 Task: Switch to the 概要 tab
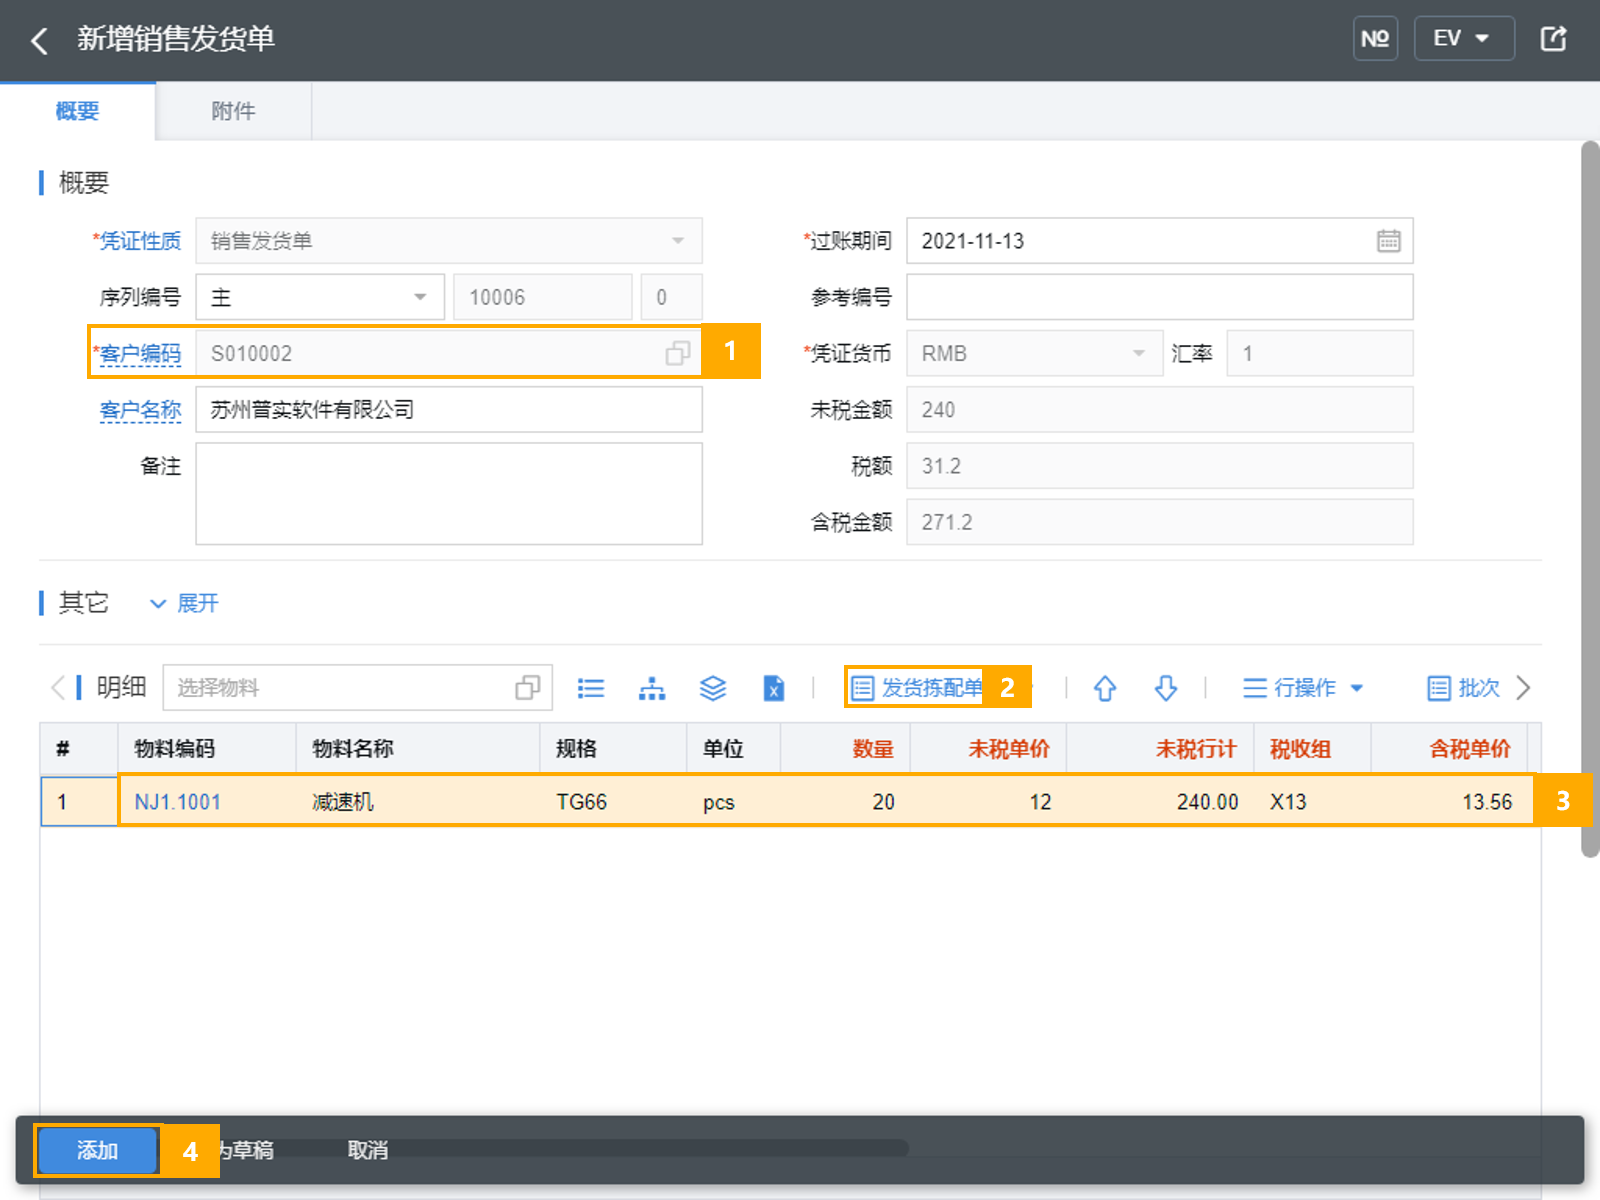77,111
